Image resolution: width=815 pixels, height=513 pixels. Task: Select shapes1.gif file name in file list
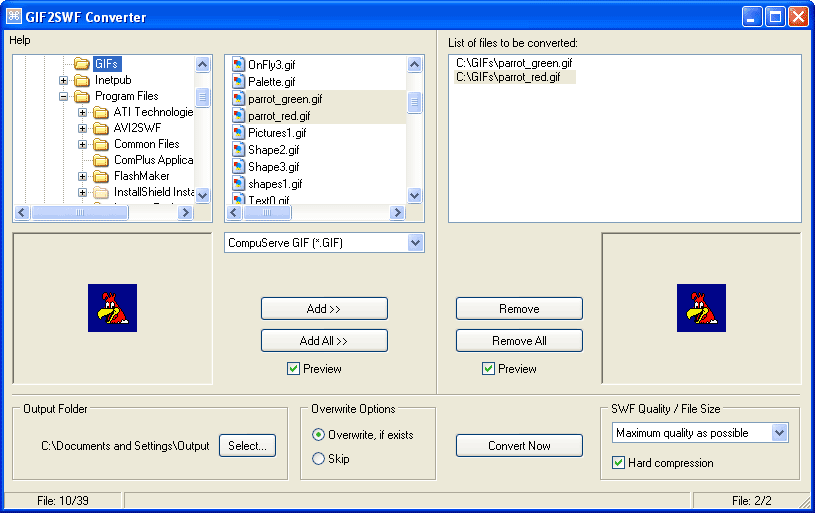[x=275, y=183]
